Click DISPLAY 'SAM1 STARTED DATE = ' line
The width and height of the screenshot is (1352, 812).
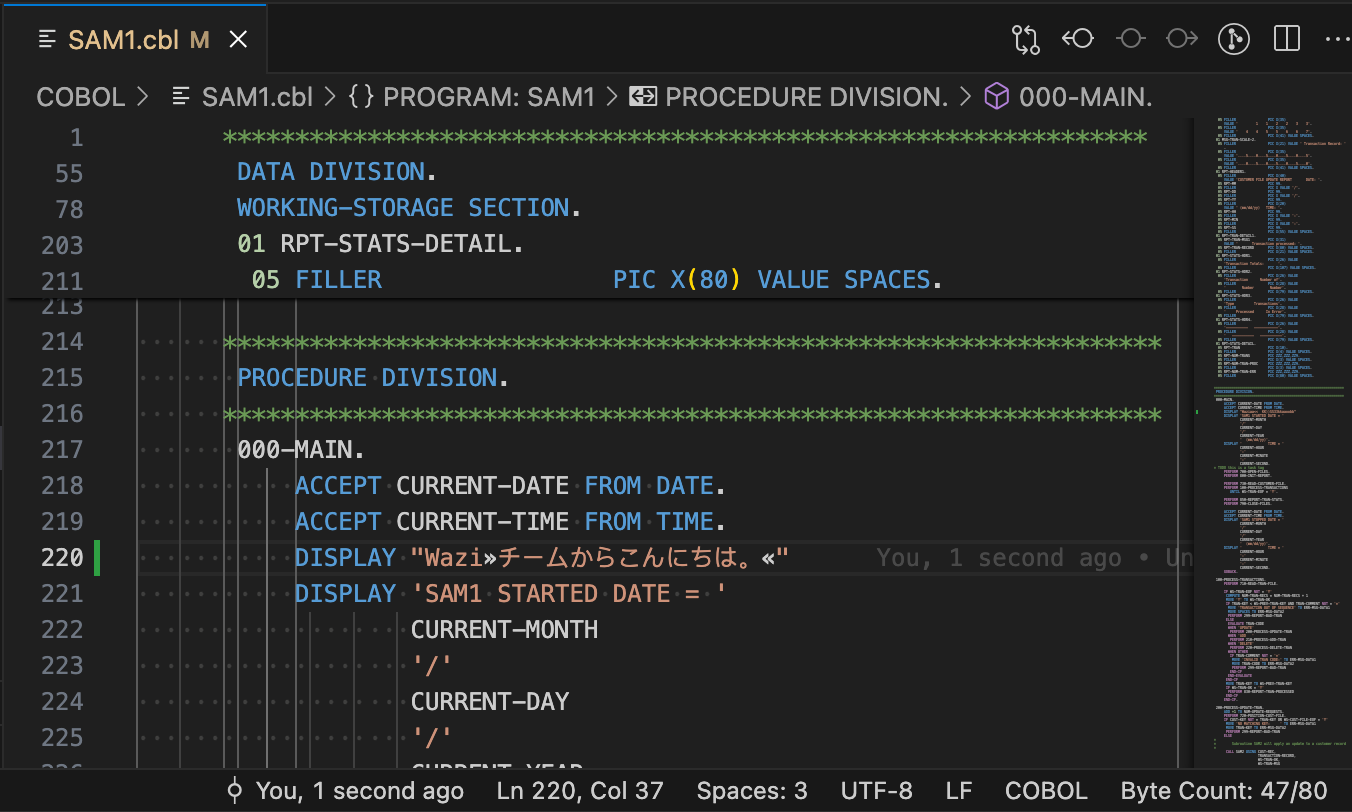(x=510, y=594)
